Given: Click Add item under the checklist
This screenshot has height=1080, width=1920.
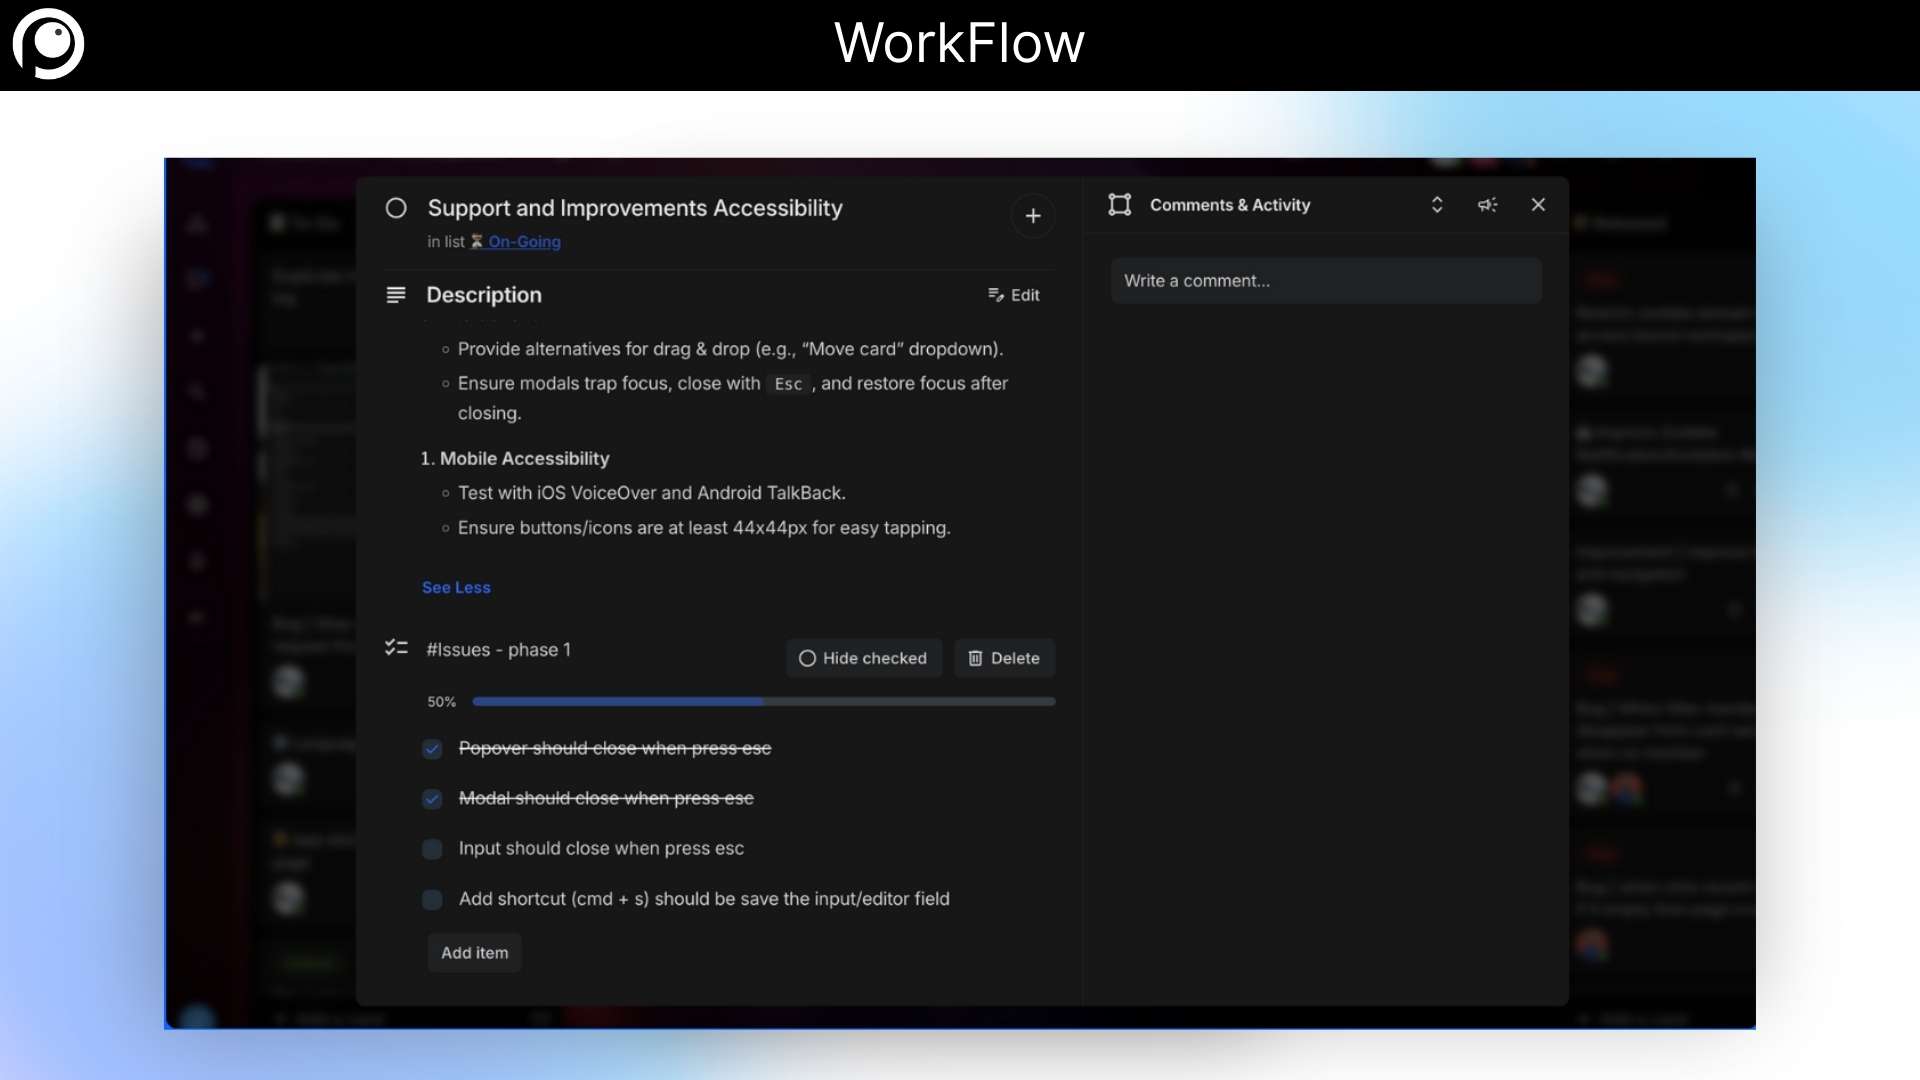Looking at the screenshot, I should coord(474,952).
